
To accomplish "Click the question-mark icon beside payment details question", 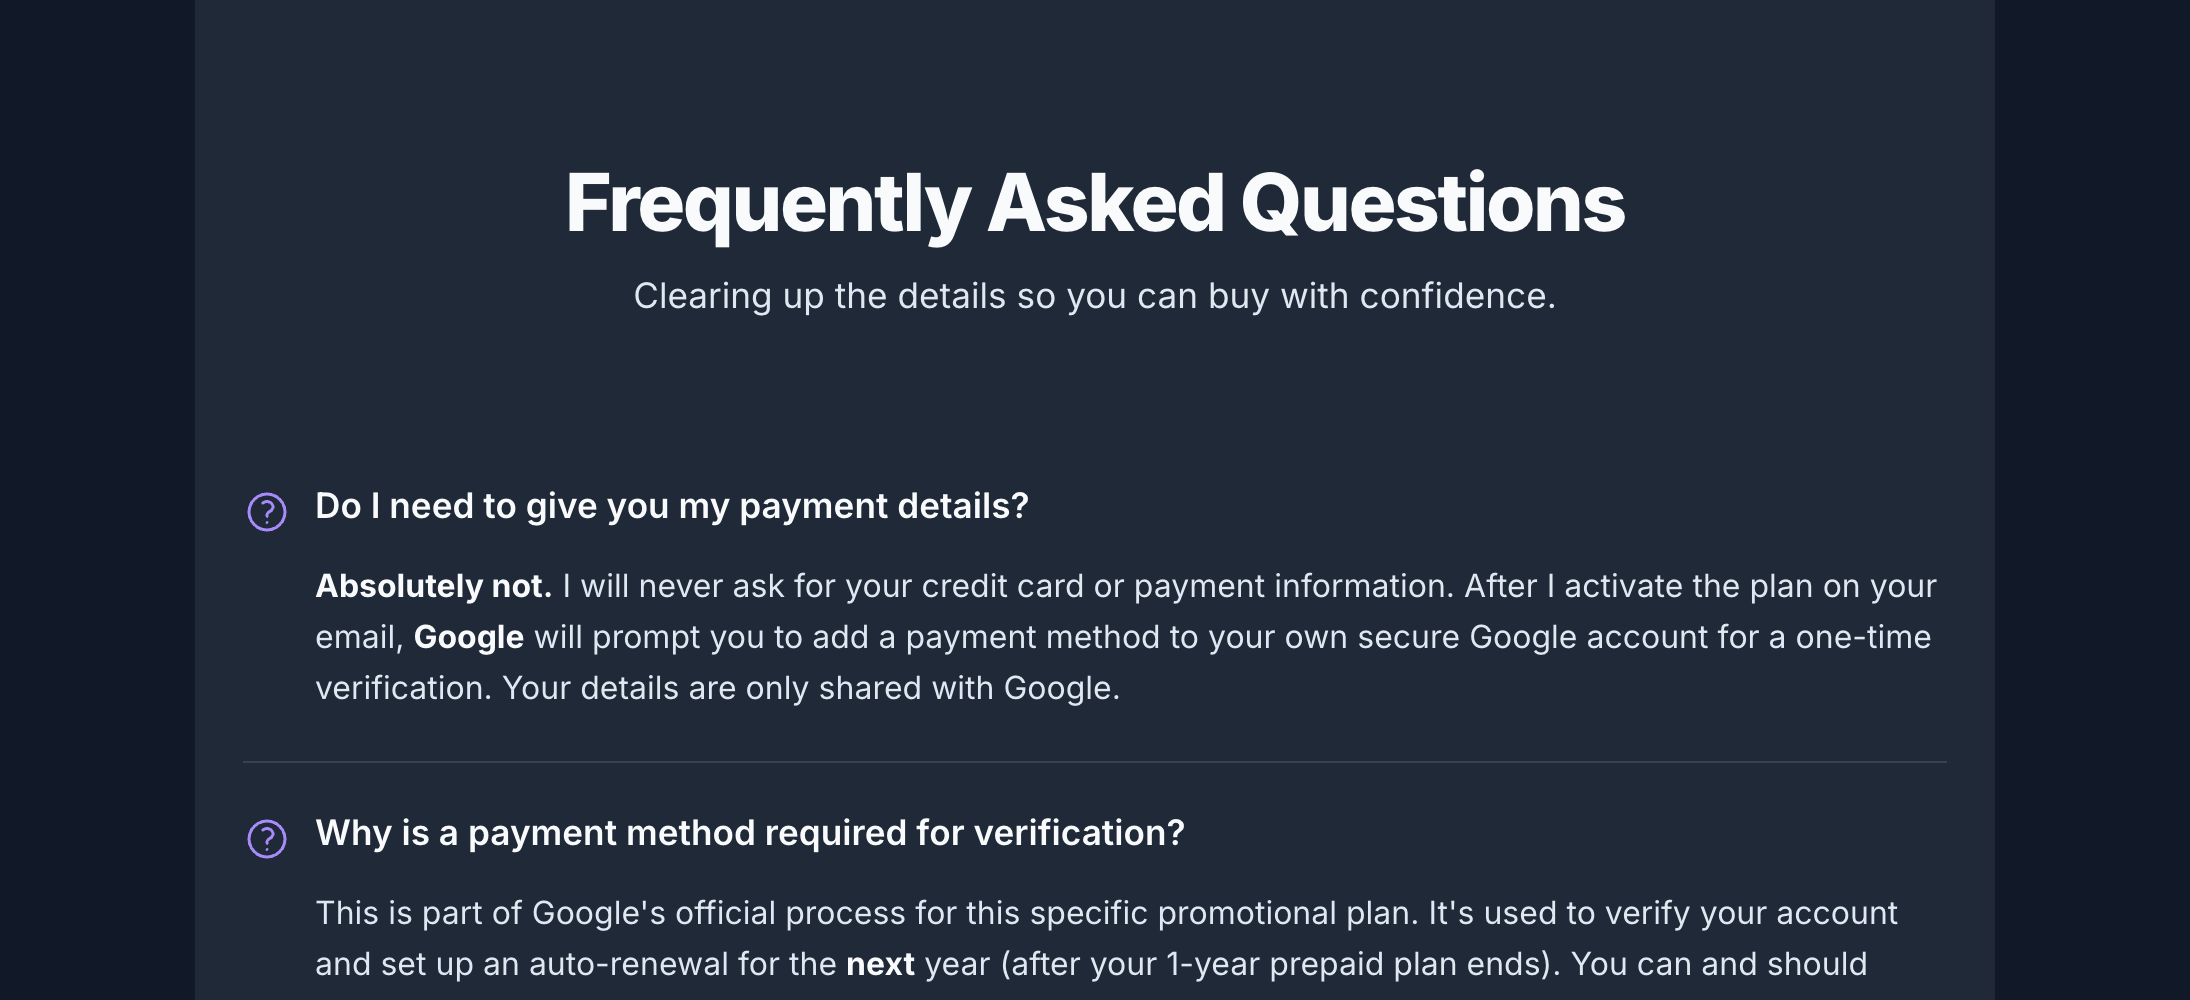I will tap(267, 512).
